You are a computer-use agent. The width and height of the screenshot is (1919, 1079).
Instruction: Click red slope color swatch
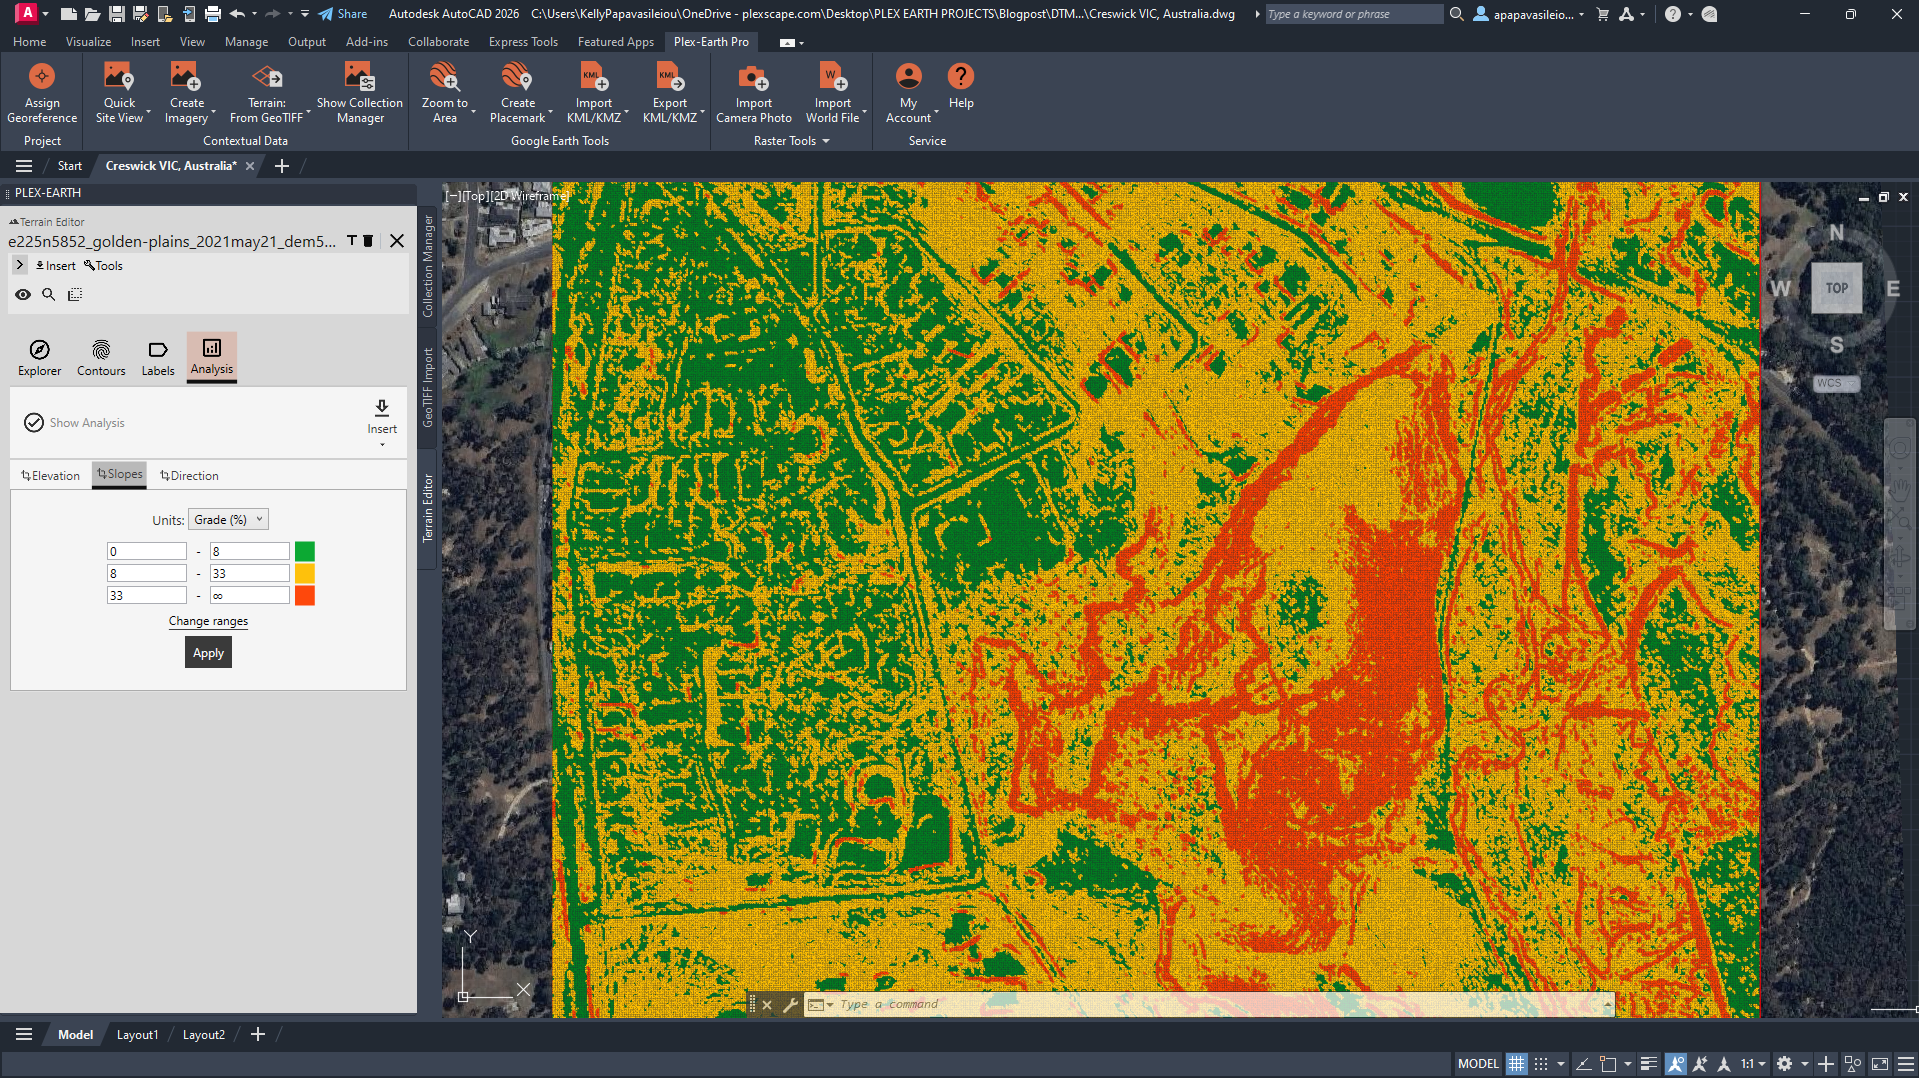(x=305, y=595)
